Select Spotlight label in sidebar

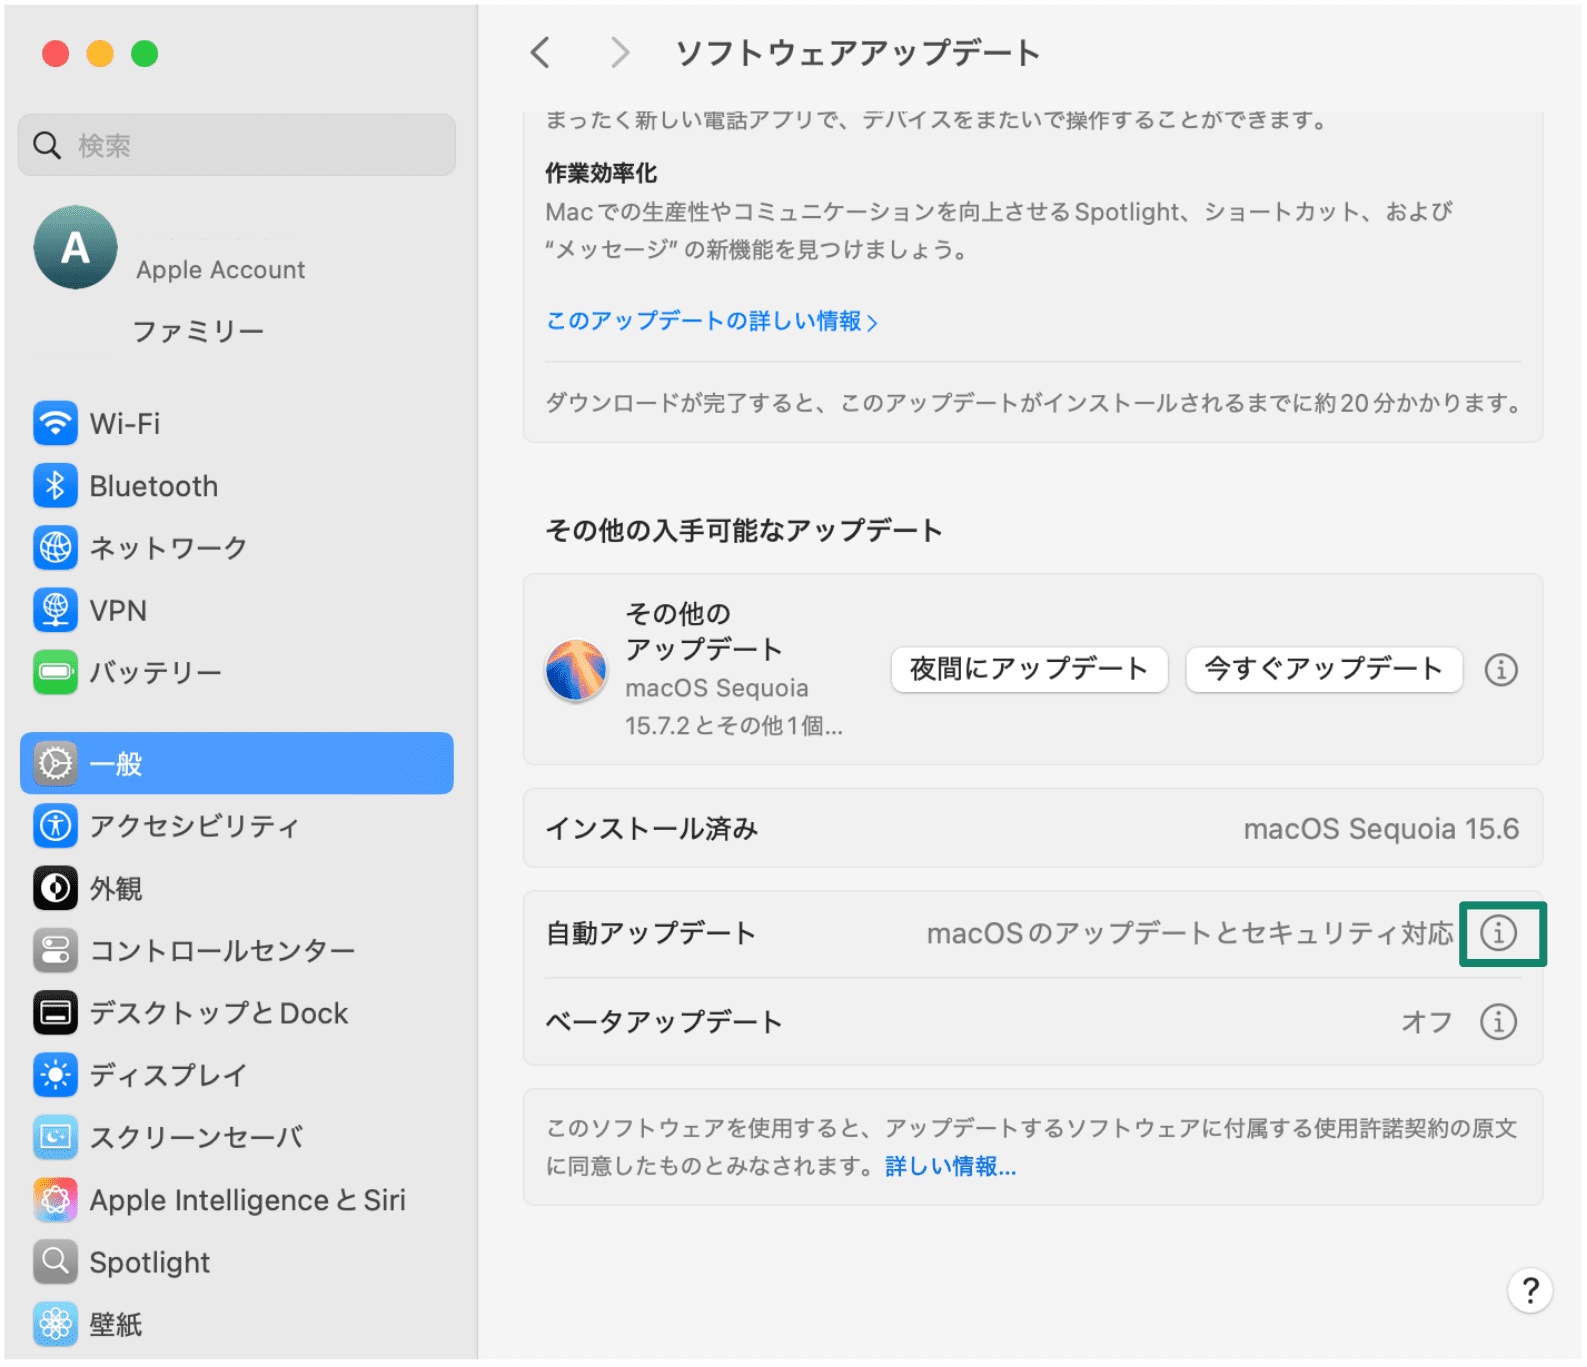pyautogui.click(x=150, y=1262)
